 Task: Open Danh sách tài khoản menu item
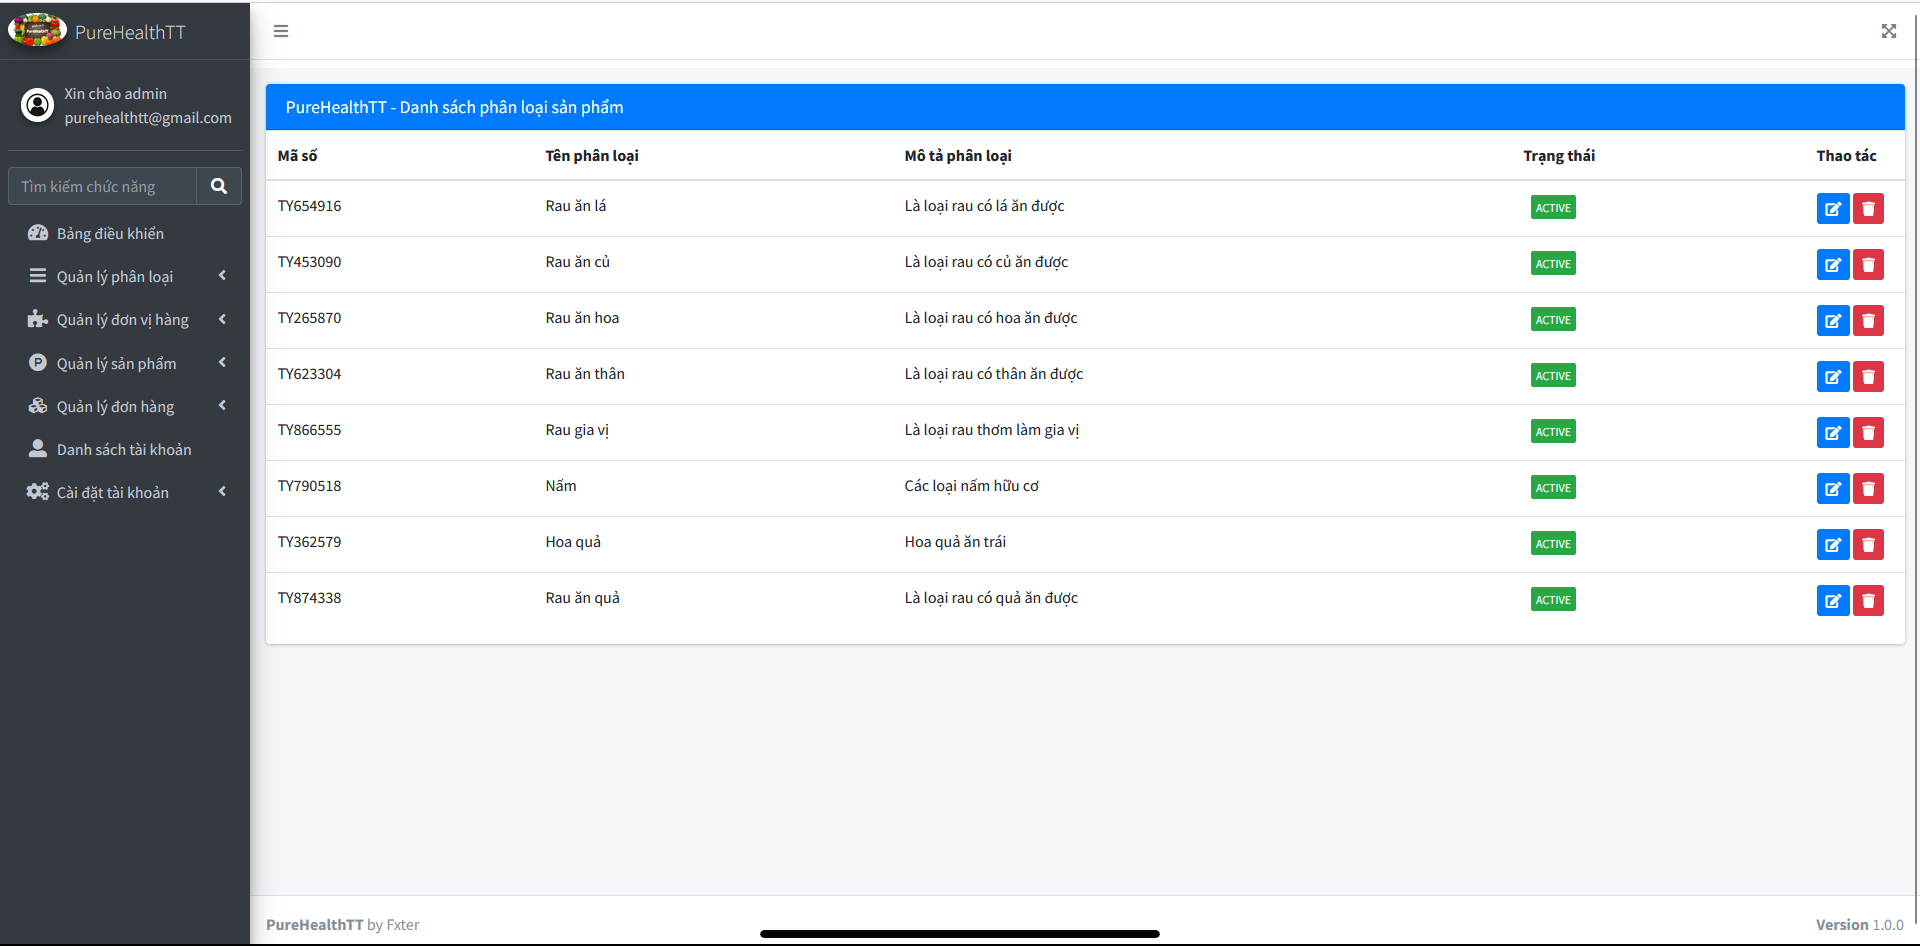pyautogui.click(x=125, y=449)
